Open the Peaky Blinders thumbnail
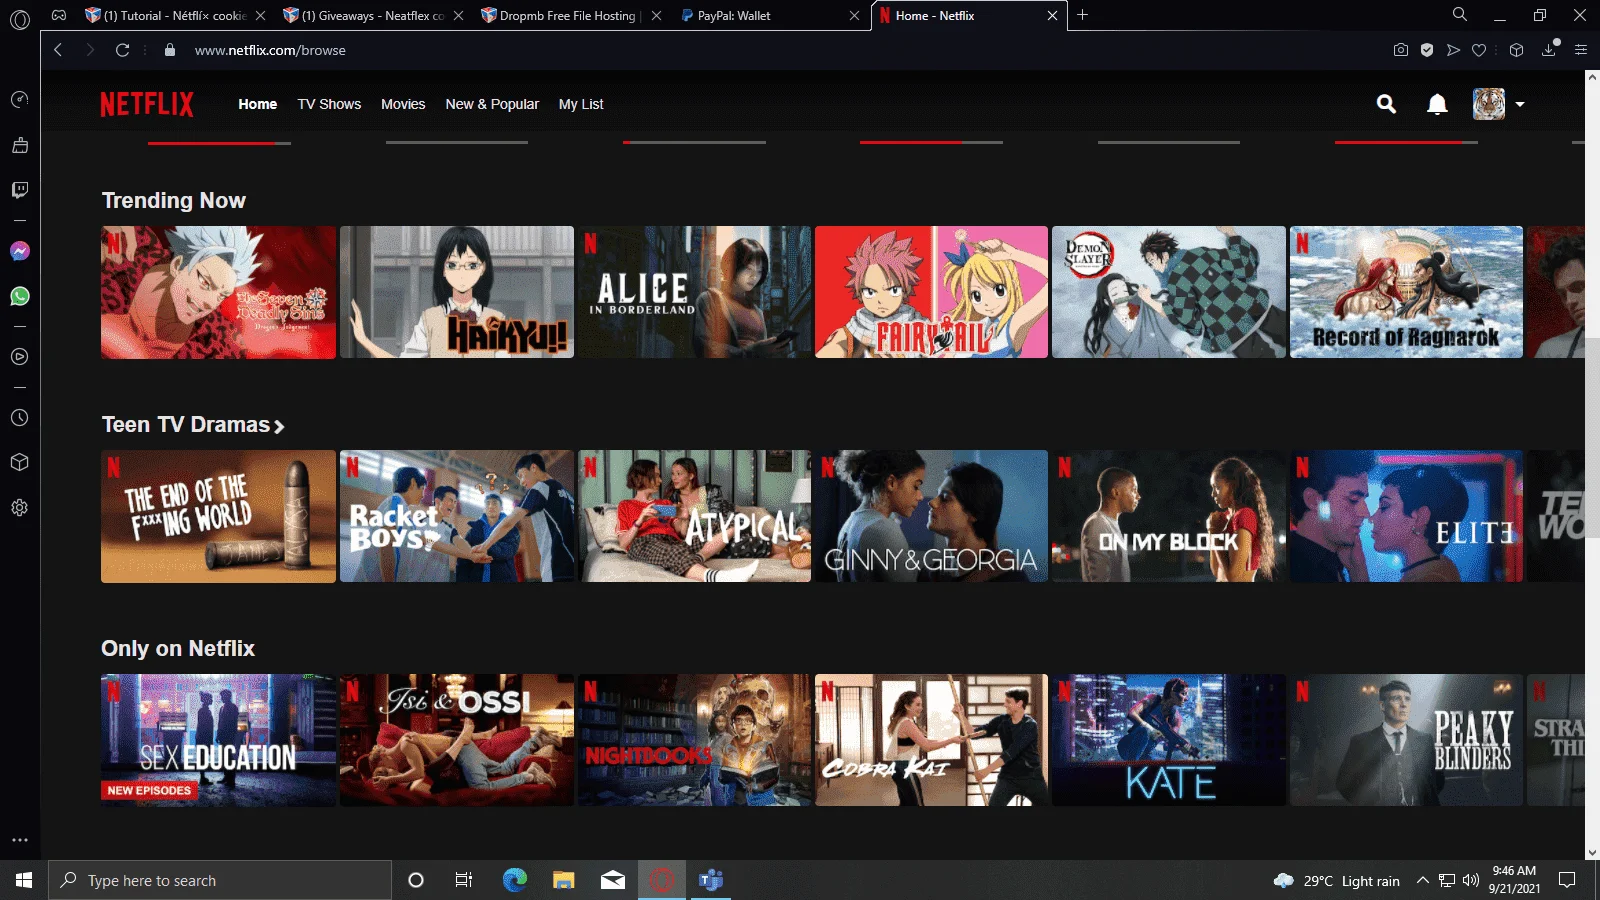Image resolution: width=1600 pixels, height=900 pixels. (1407, 740)
